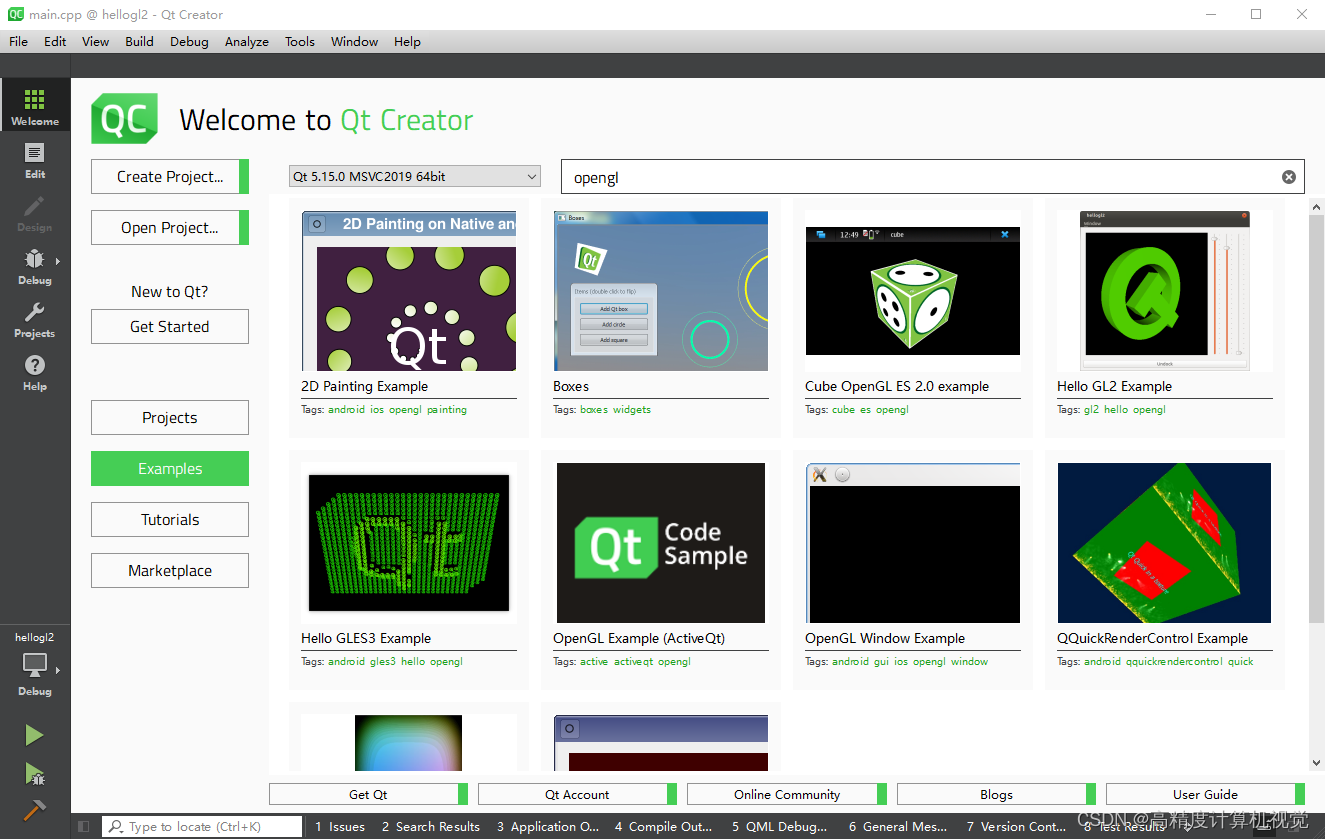
Task: Open the 5 QML Debugger pane
Action: pyautogui.click(x=780, y=826)
